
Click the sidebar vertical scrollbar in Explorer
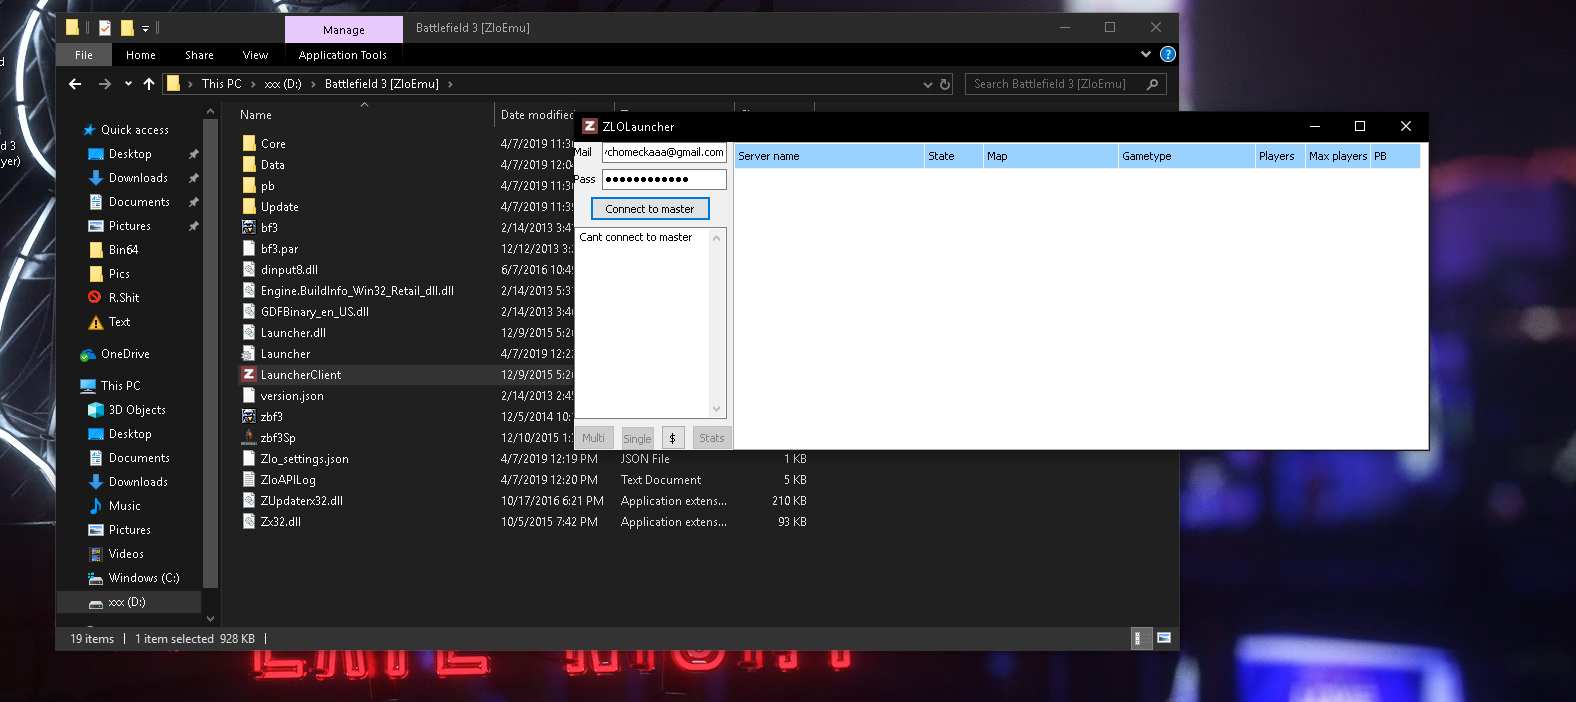(x=210, y=352)
